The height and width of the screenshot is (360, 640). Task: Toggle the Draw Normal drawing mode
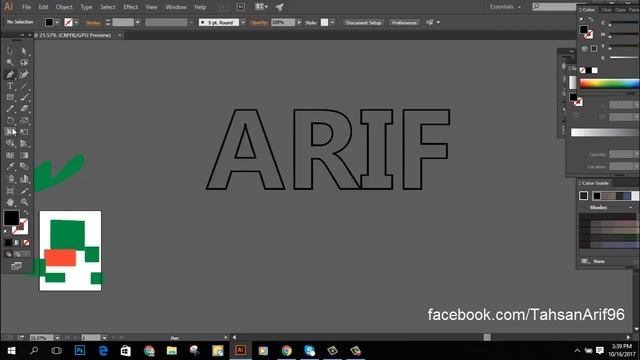[9, 254]
